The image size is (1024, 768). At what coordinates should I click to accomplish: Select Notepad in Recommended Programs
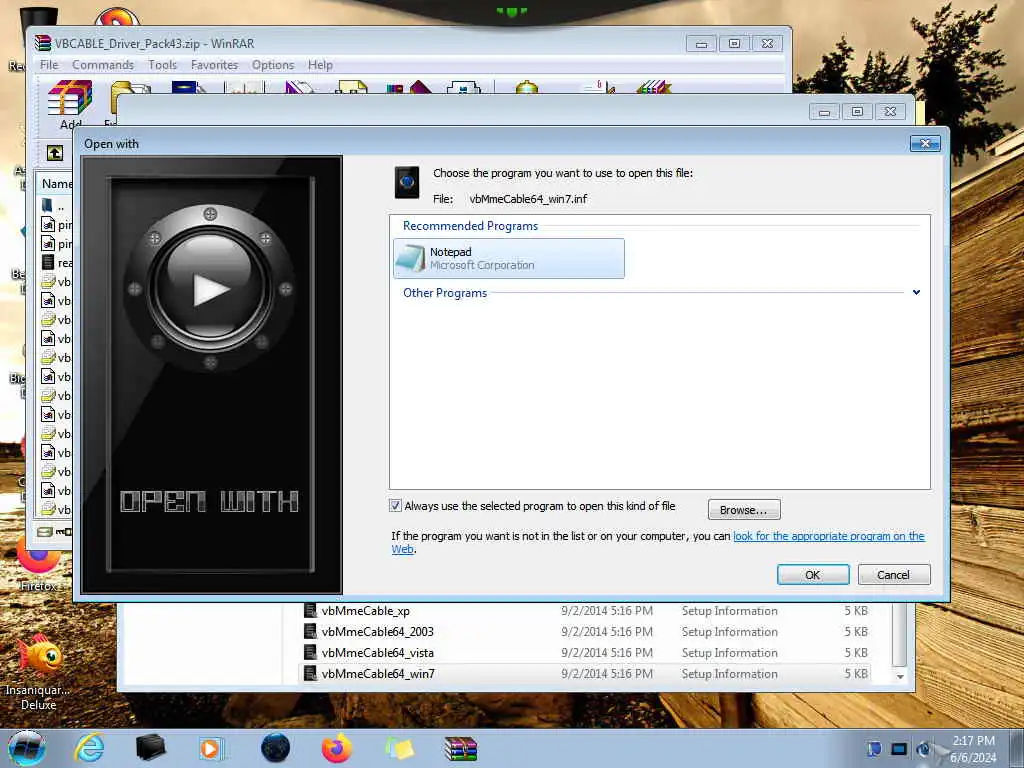click(509, 259)
